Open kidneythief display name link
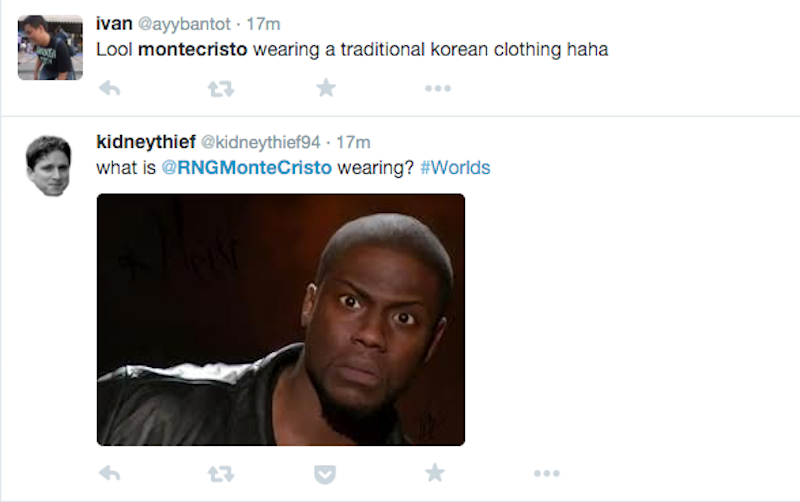This screenshot has width=800, height=502. coord(146,142)
